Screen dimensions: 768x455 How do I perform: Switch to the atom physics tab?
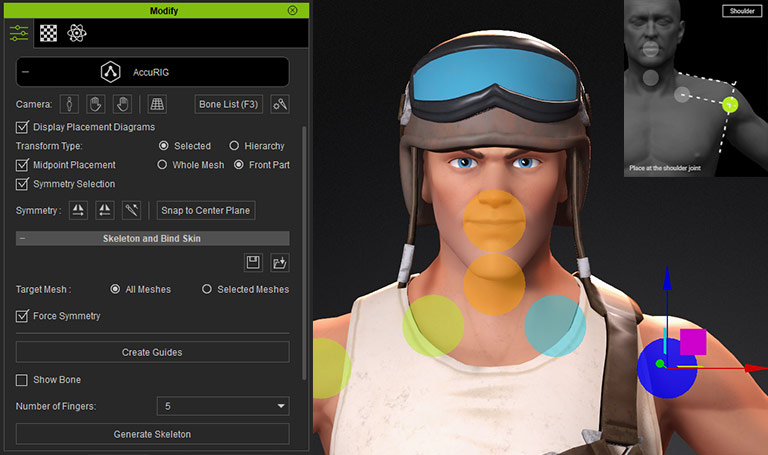point(77,33)
